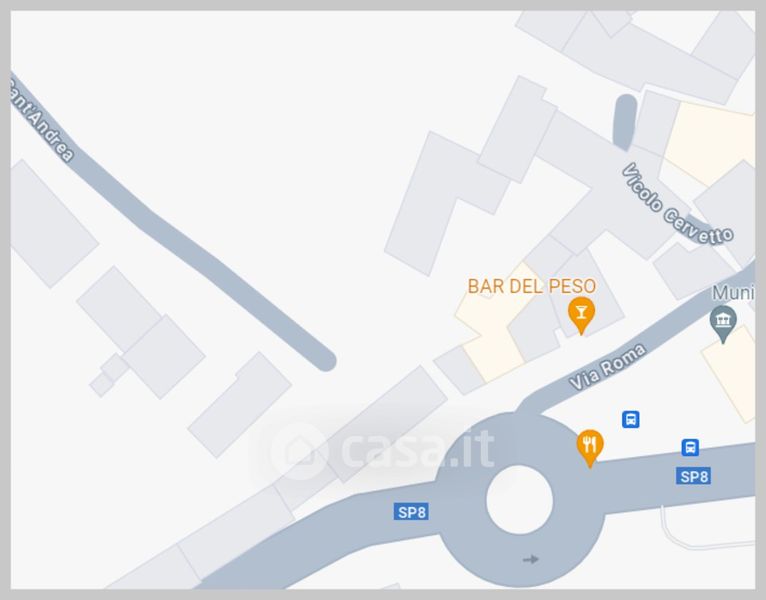The height and width of the screenshot is (600, 766).
Task: Open the municipal building marker icon
Action: tap(723, 324)
